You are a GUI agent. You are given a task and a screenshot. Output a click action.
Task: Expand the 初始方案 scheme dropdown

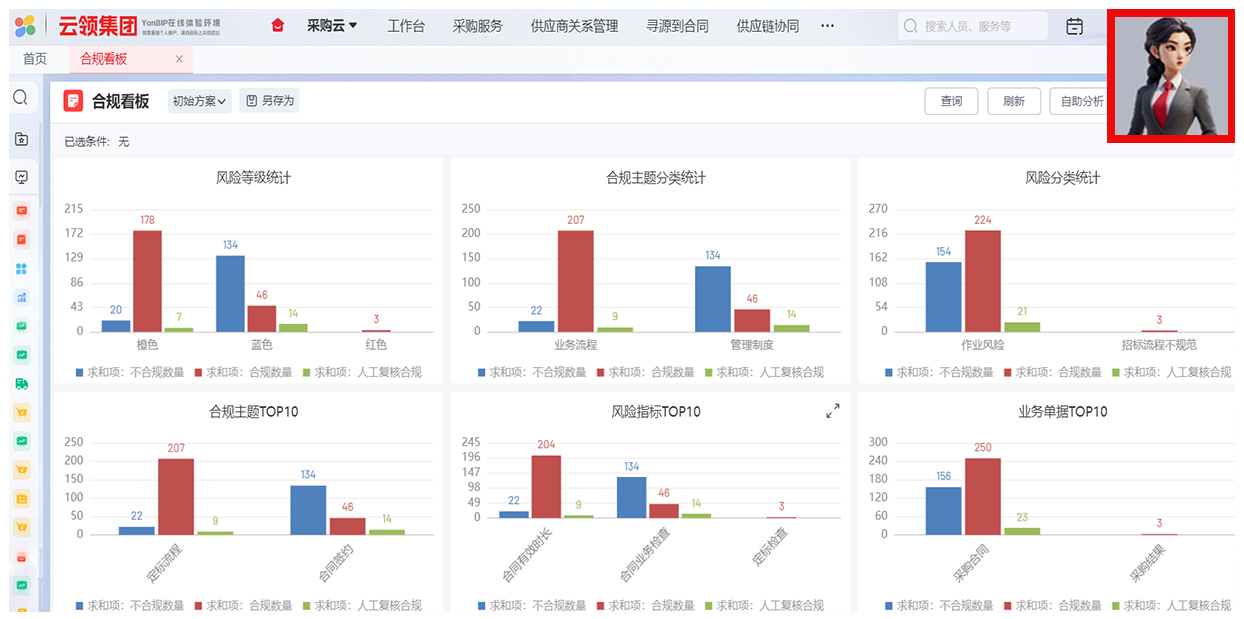(x=200, y=101)
